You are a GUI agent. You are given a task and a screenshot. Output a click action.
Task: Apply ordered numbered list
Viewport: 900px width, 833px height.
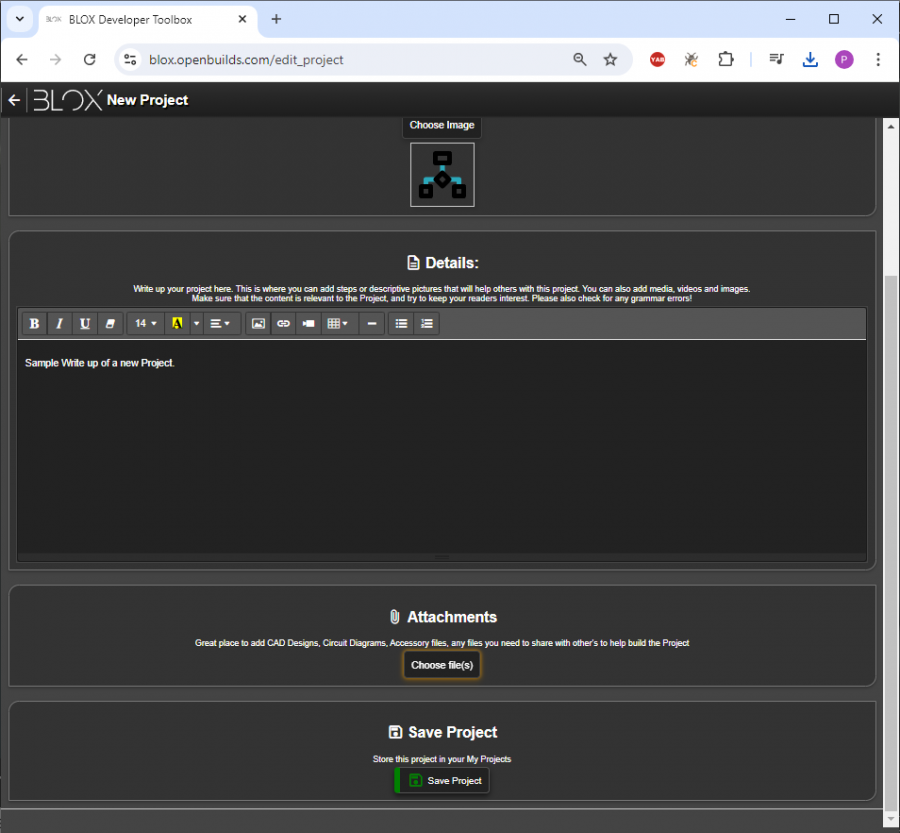(427, 324)
